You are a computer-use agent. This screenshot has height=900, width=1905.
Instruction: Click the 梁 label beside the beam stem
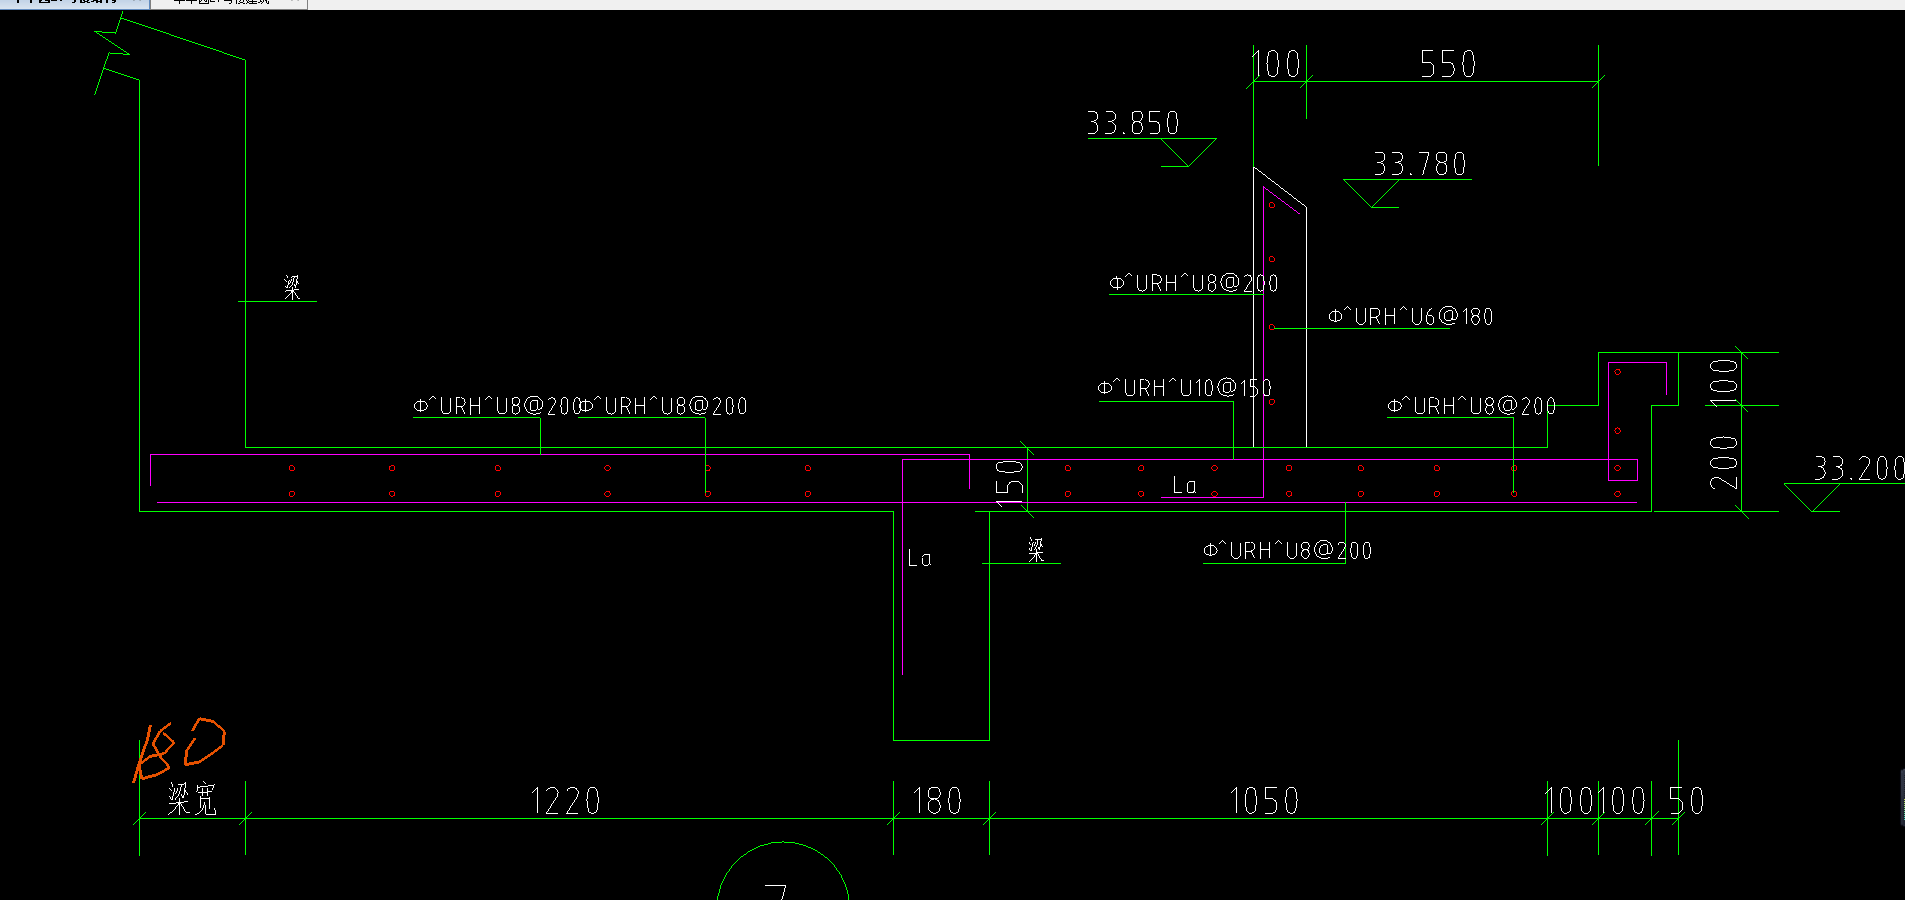(1036, 549)
